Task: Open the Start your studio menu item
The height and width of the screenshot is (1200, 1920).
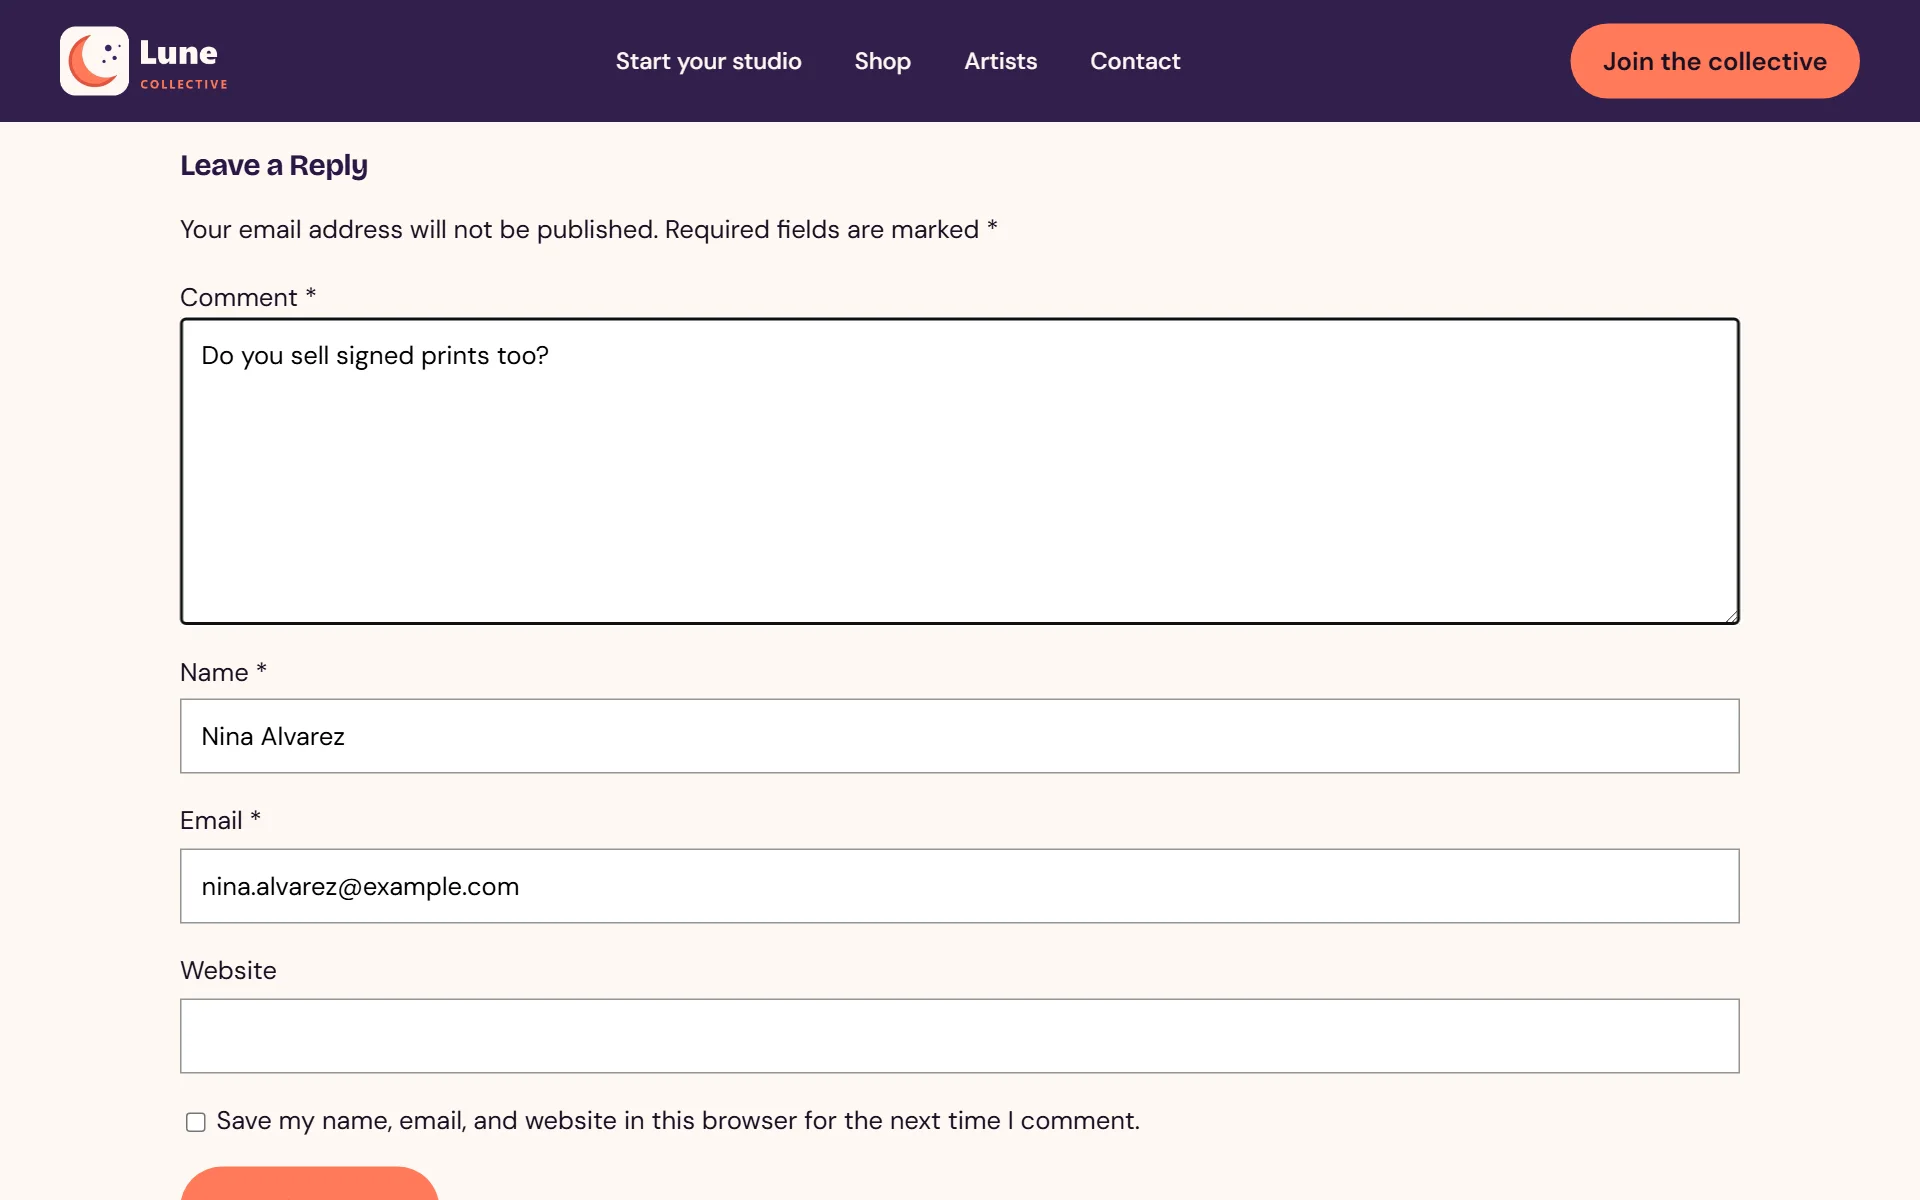Action: pyautogui.click(x=708, y=61)
